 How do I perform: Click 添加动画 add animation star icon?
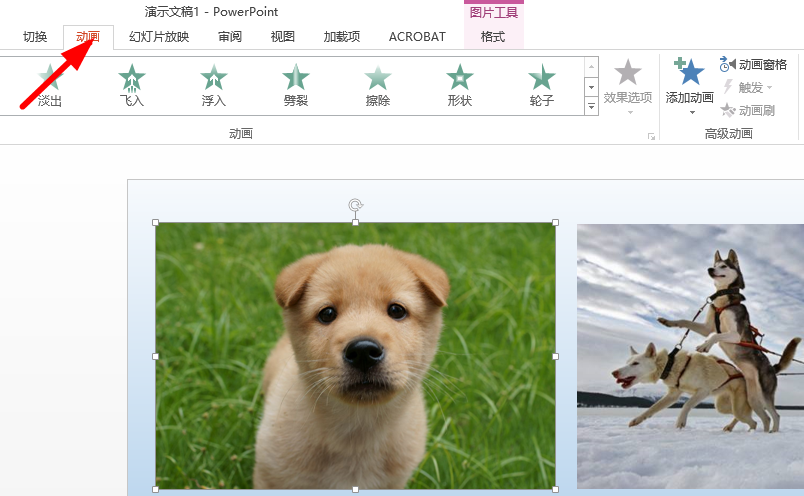(x=689, y=72)
